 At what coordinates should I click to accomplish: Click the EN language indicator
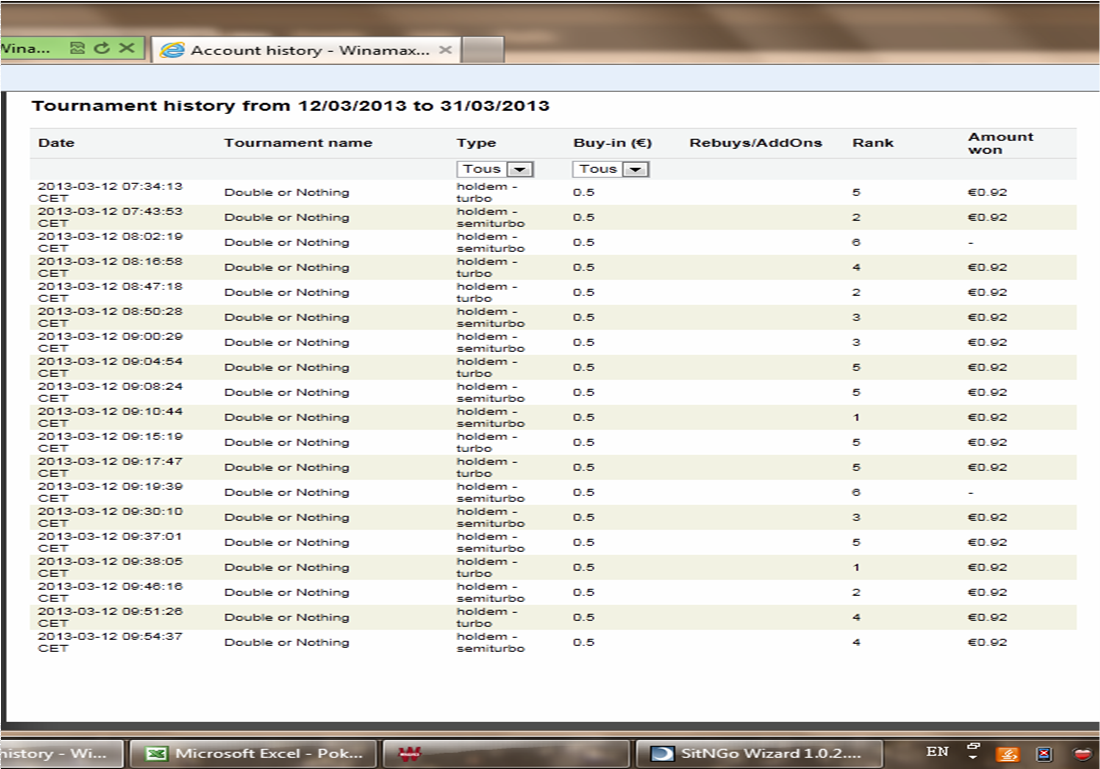[x=937, y=751]
